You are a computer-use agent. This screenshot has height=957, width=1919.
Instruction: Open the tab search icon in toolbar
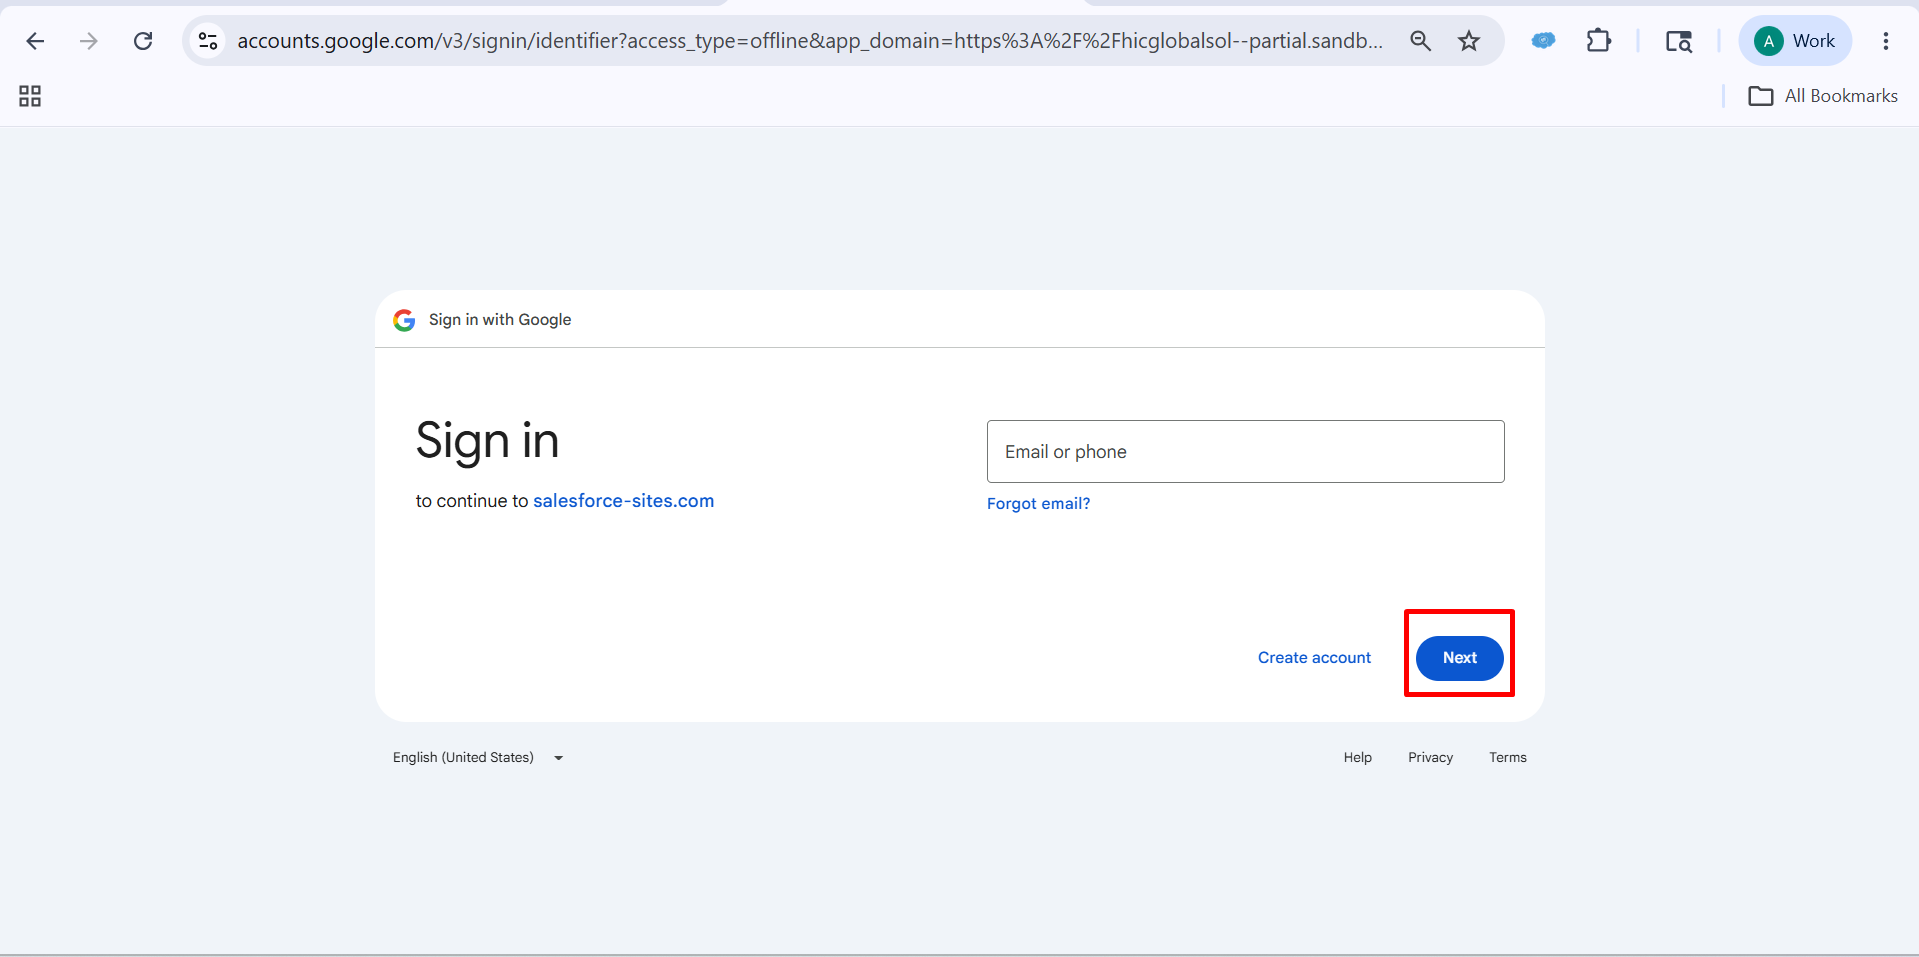[x=1679, y=41]
